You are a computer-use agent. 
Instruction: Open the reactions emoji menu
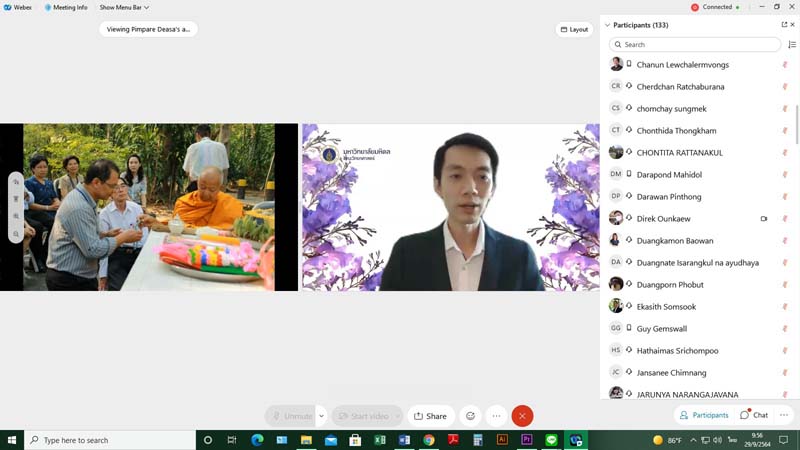(x=470, y=416)
